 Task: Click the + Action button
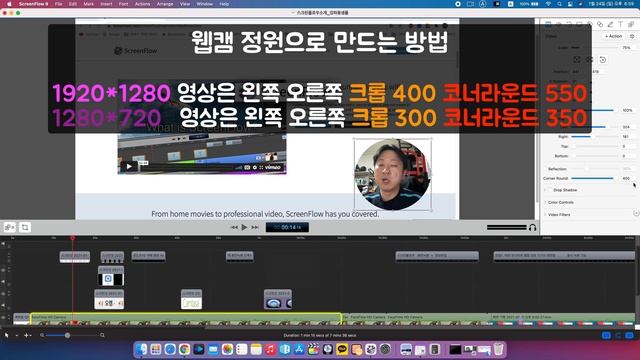coord(613,36)
